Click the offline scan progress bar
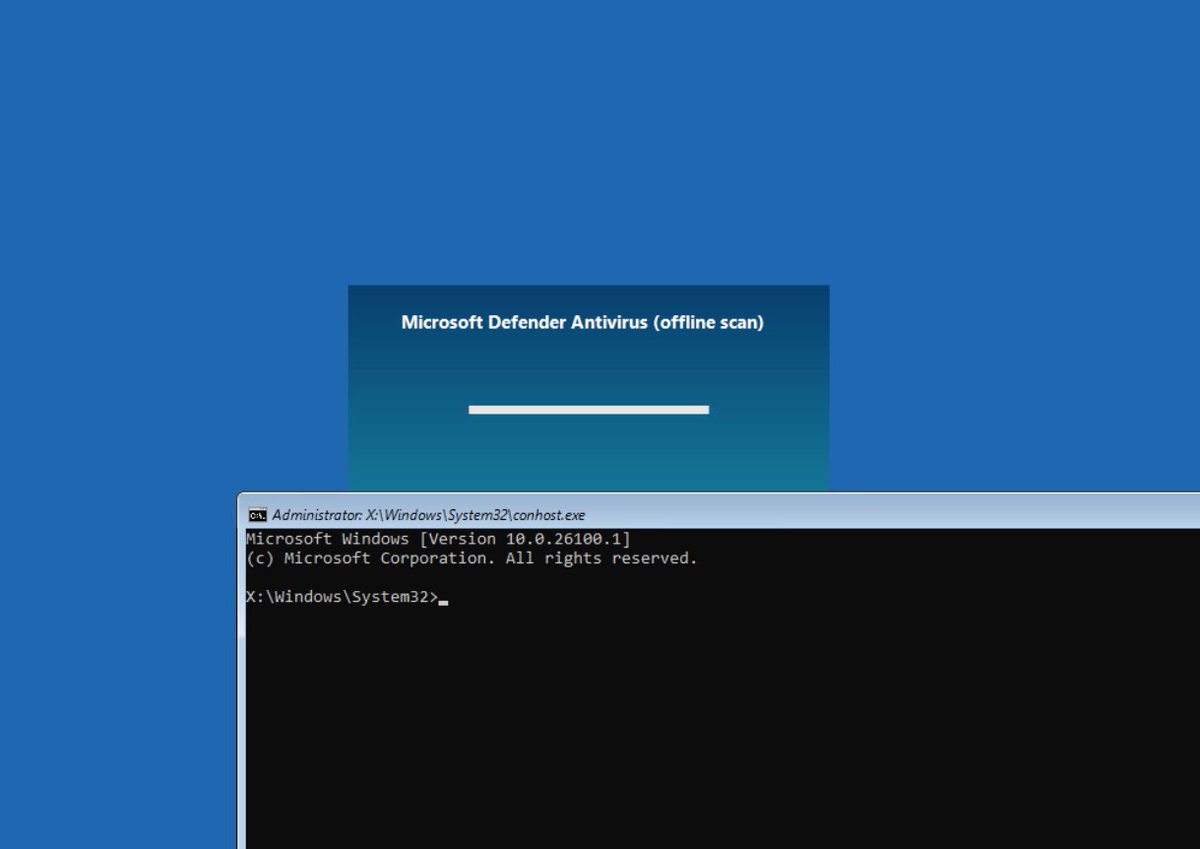 (589, 409)
